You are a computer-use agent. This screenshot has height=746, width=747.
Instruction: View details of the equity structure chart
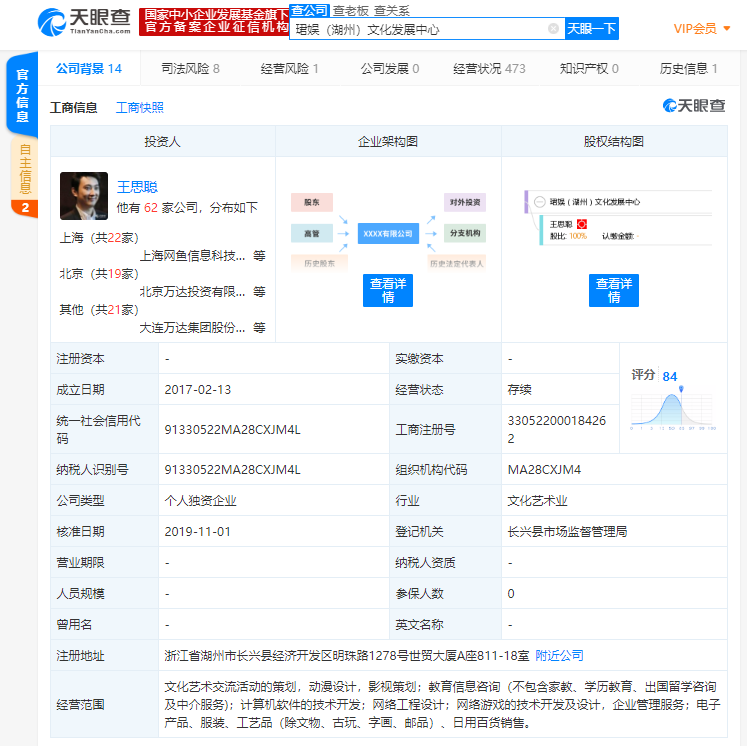click(x=614, y=290)
